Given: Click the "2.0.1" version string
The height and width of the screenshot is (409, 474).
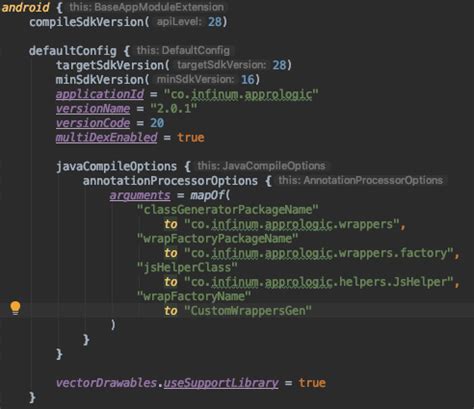Looking at the screenshot, I should 174,109.
